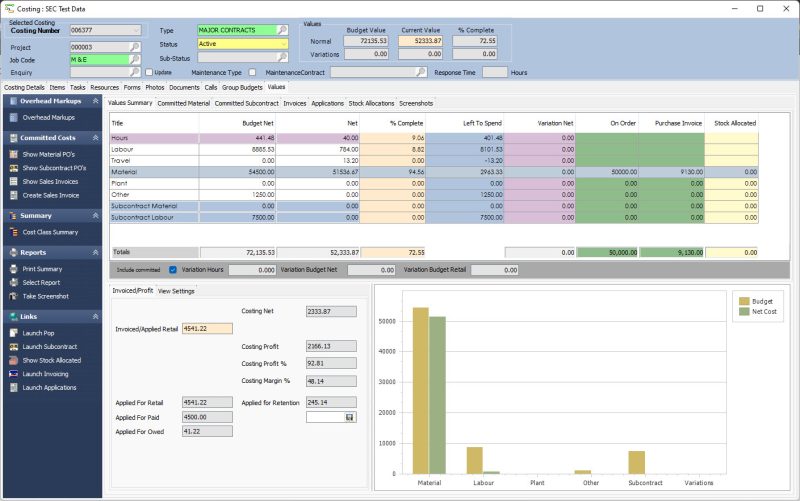This screenshot has width=800, height=501.
Task: Toggle the Maintenance Type checkbox
Action: [x=252, y=72]
